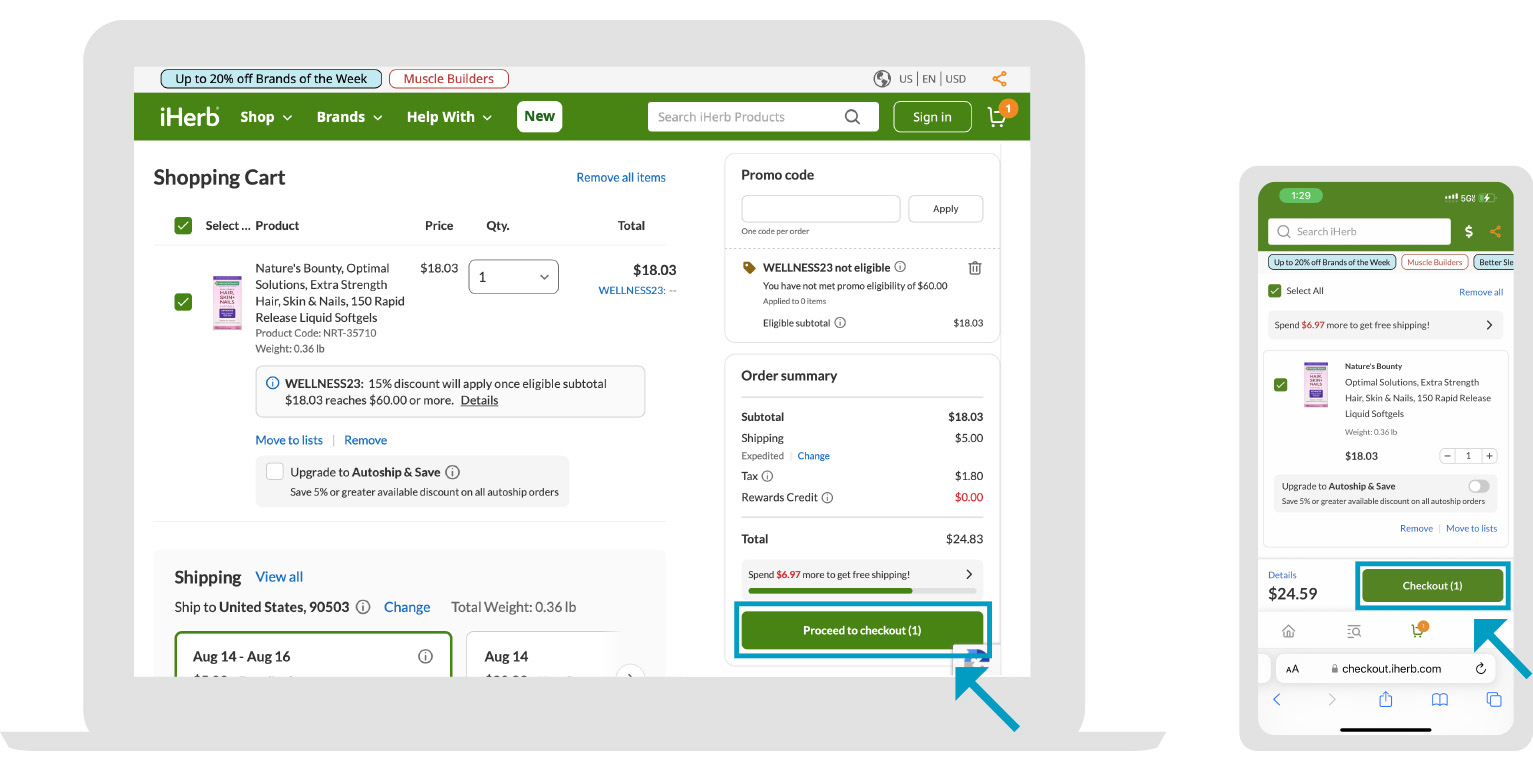Uncheck the Nature's Bounty product checkbox on laptop

point(183,301)
